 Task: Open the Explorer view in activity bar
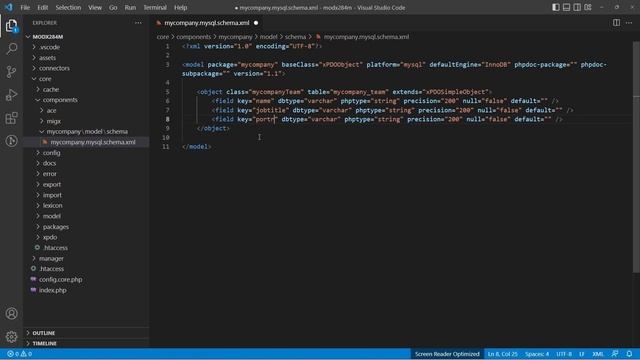pyautogui.click(x=11, y=26)
